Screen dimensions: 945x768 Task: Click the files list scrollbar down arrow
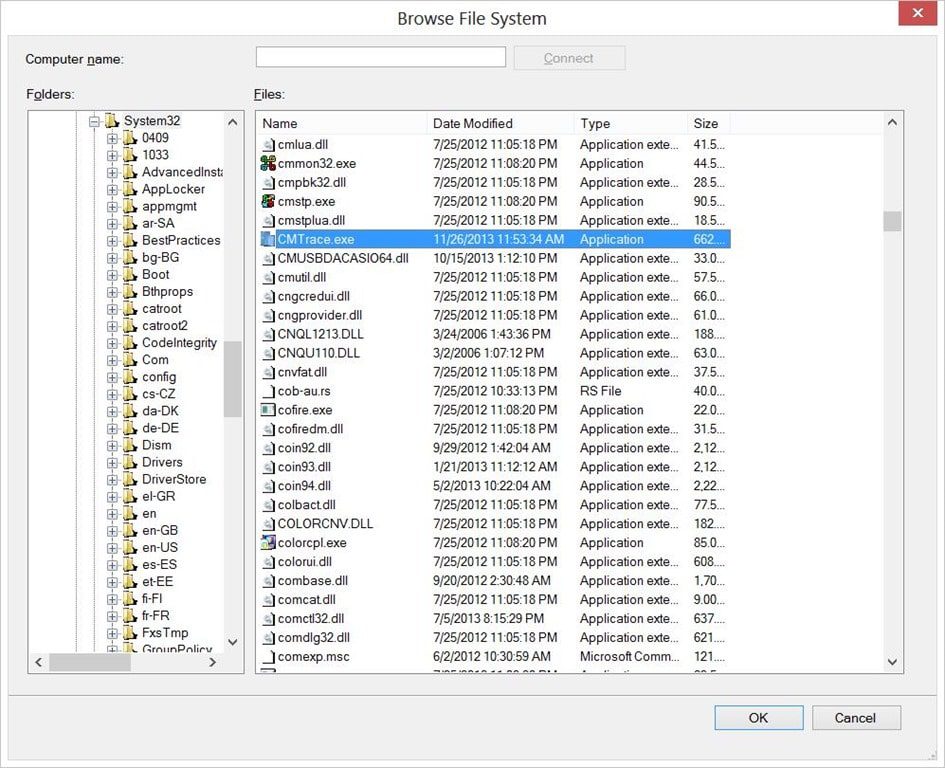pos(890,662)
